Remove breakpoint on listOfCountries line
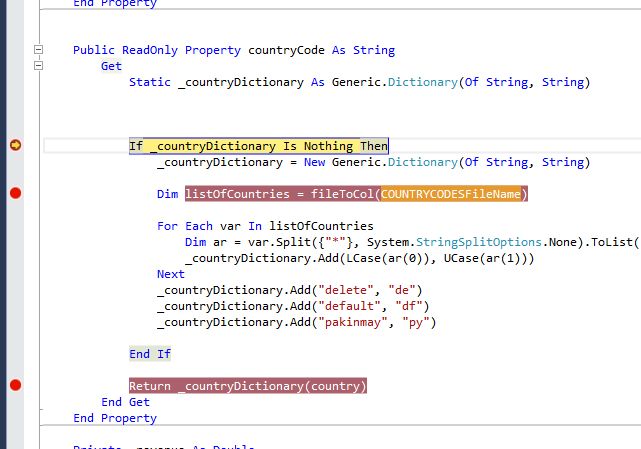 pos(16,193)
